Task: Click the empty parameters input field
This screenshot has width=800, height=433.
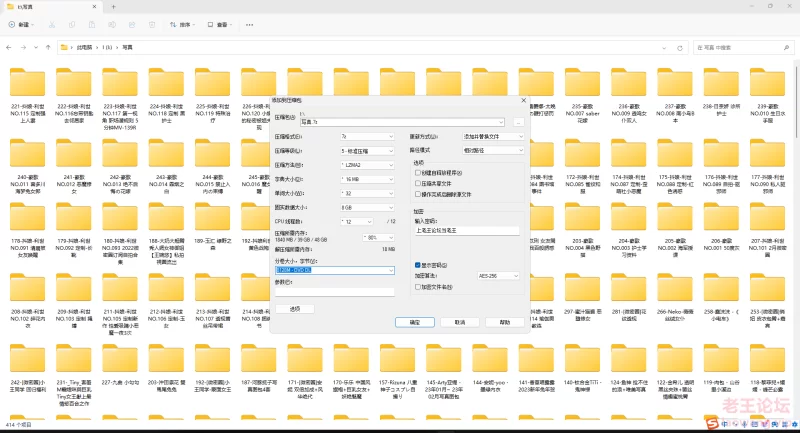Action: point(335,292)
